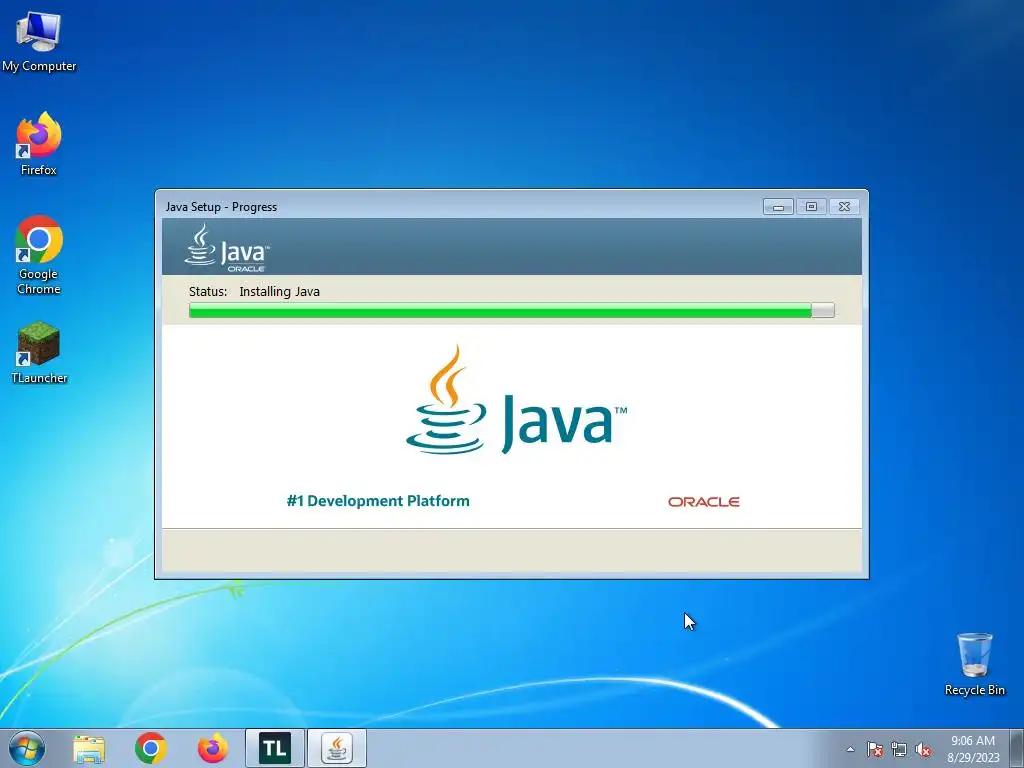Open File Explorer from the taskbar
The height and width of the screenshot is (768, 1024).
click(x=89, y=748)
